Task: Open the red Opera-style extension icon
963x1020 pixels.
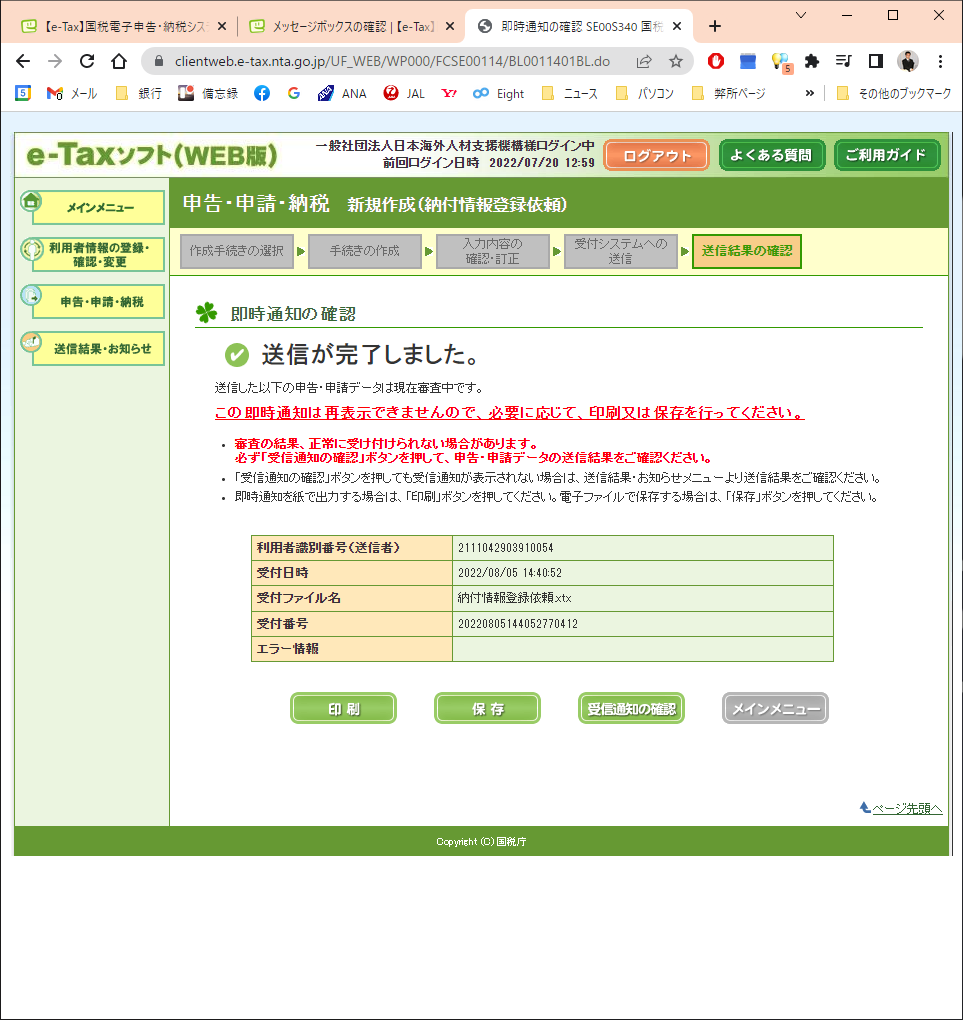Action: coord(716,61)
